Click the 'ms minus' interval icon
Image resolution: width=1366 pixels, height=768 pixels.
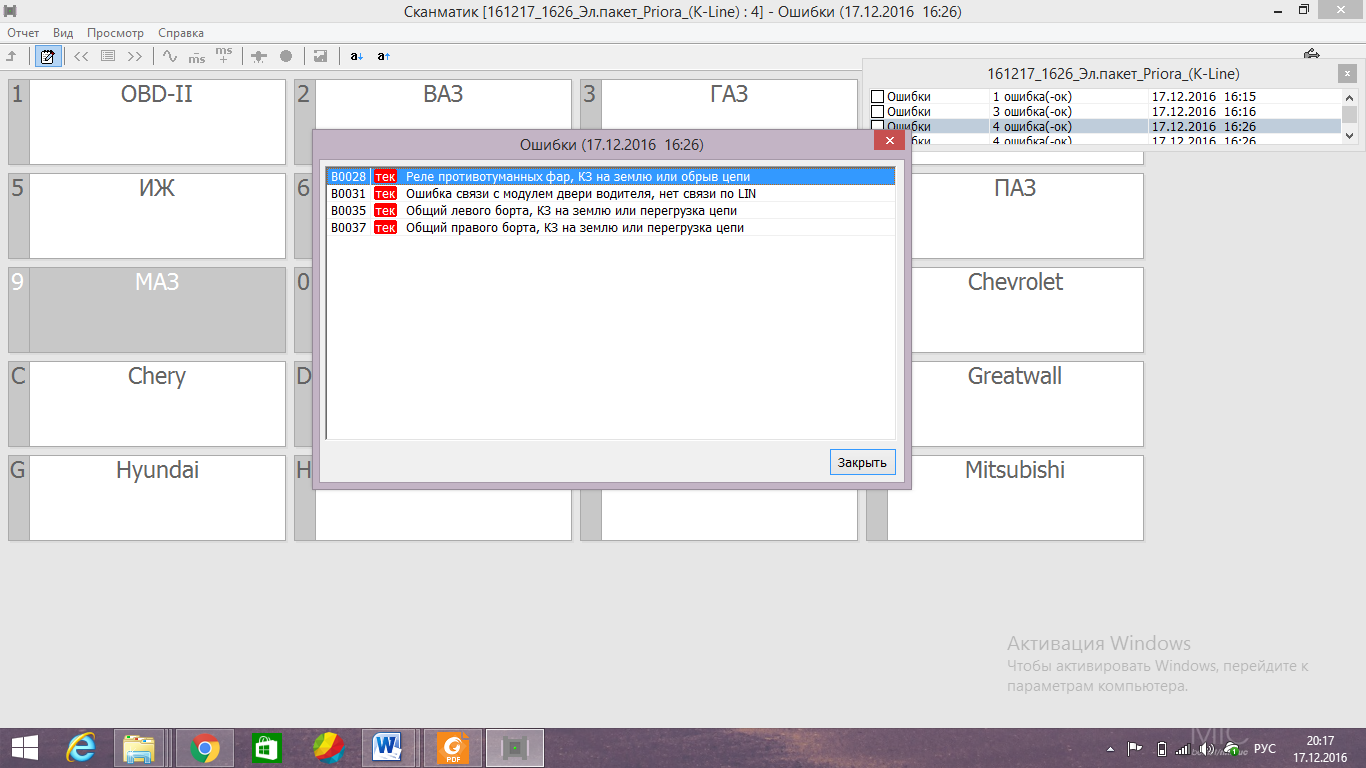(x=196, y=56)
